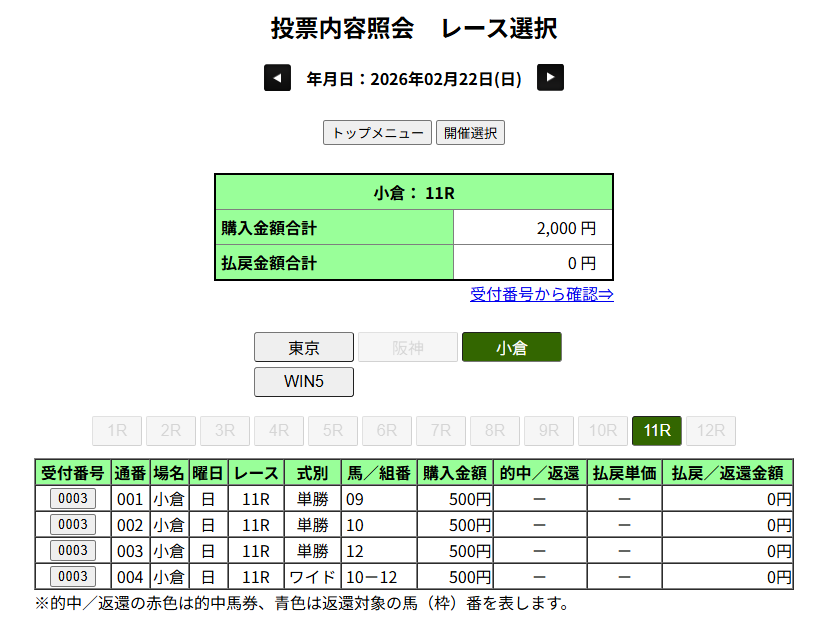Go to next date with right arrow
Screen dimensions: 823x625
click(x=550, y=78)
